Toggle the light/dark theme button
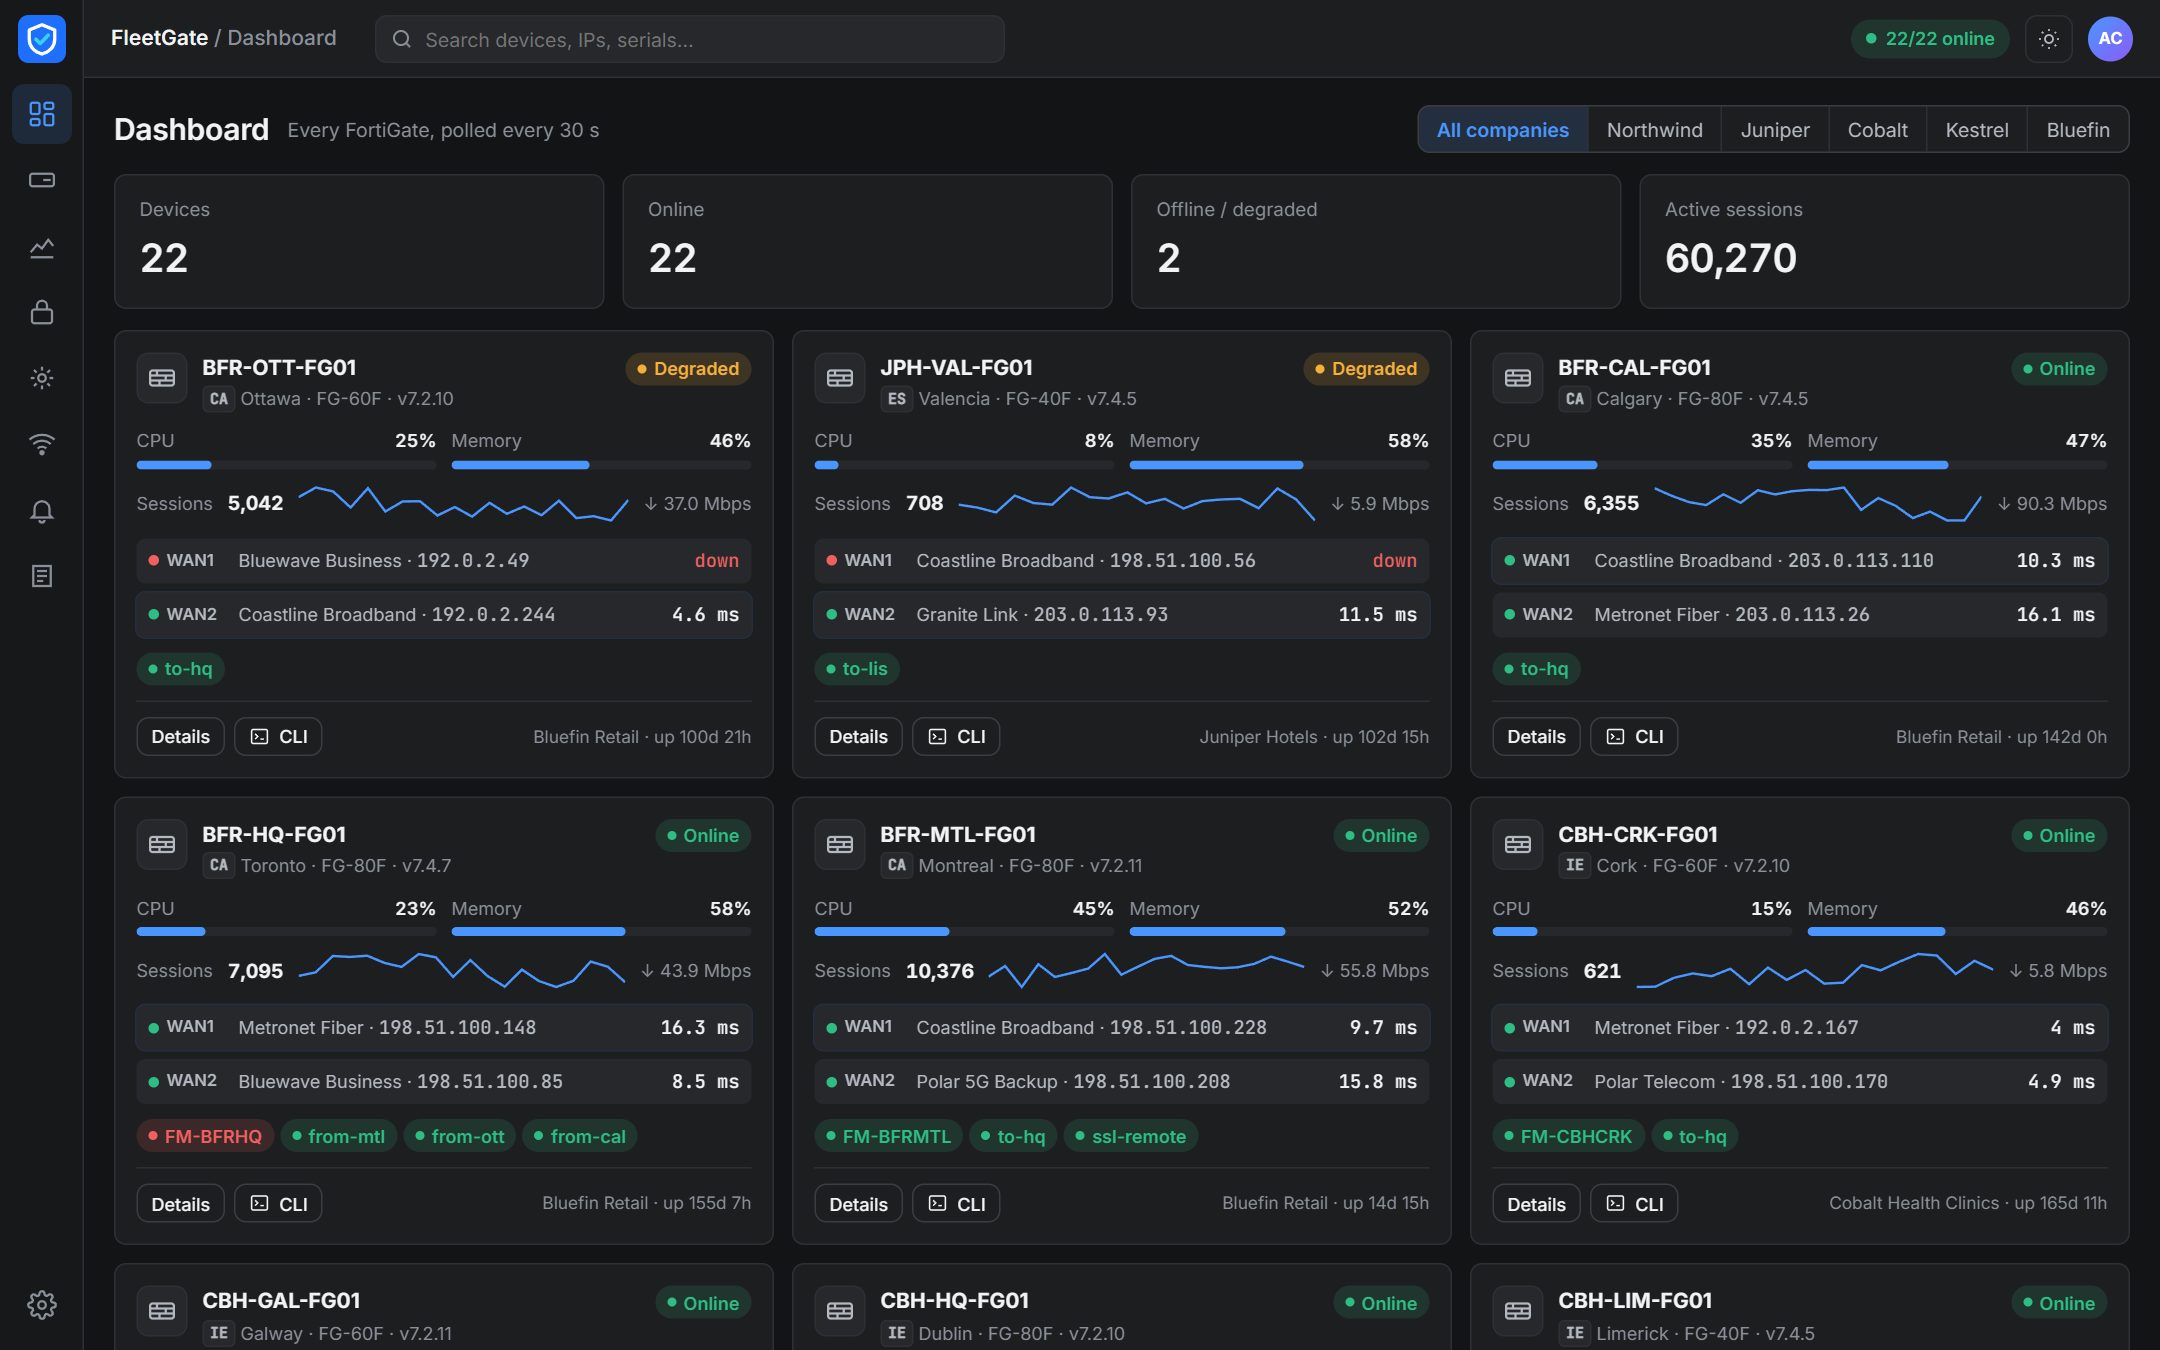Screen dimensions: 2160x1350 2048,39
